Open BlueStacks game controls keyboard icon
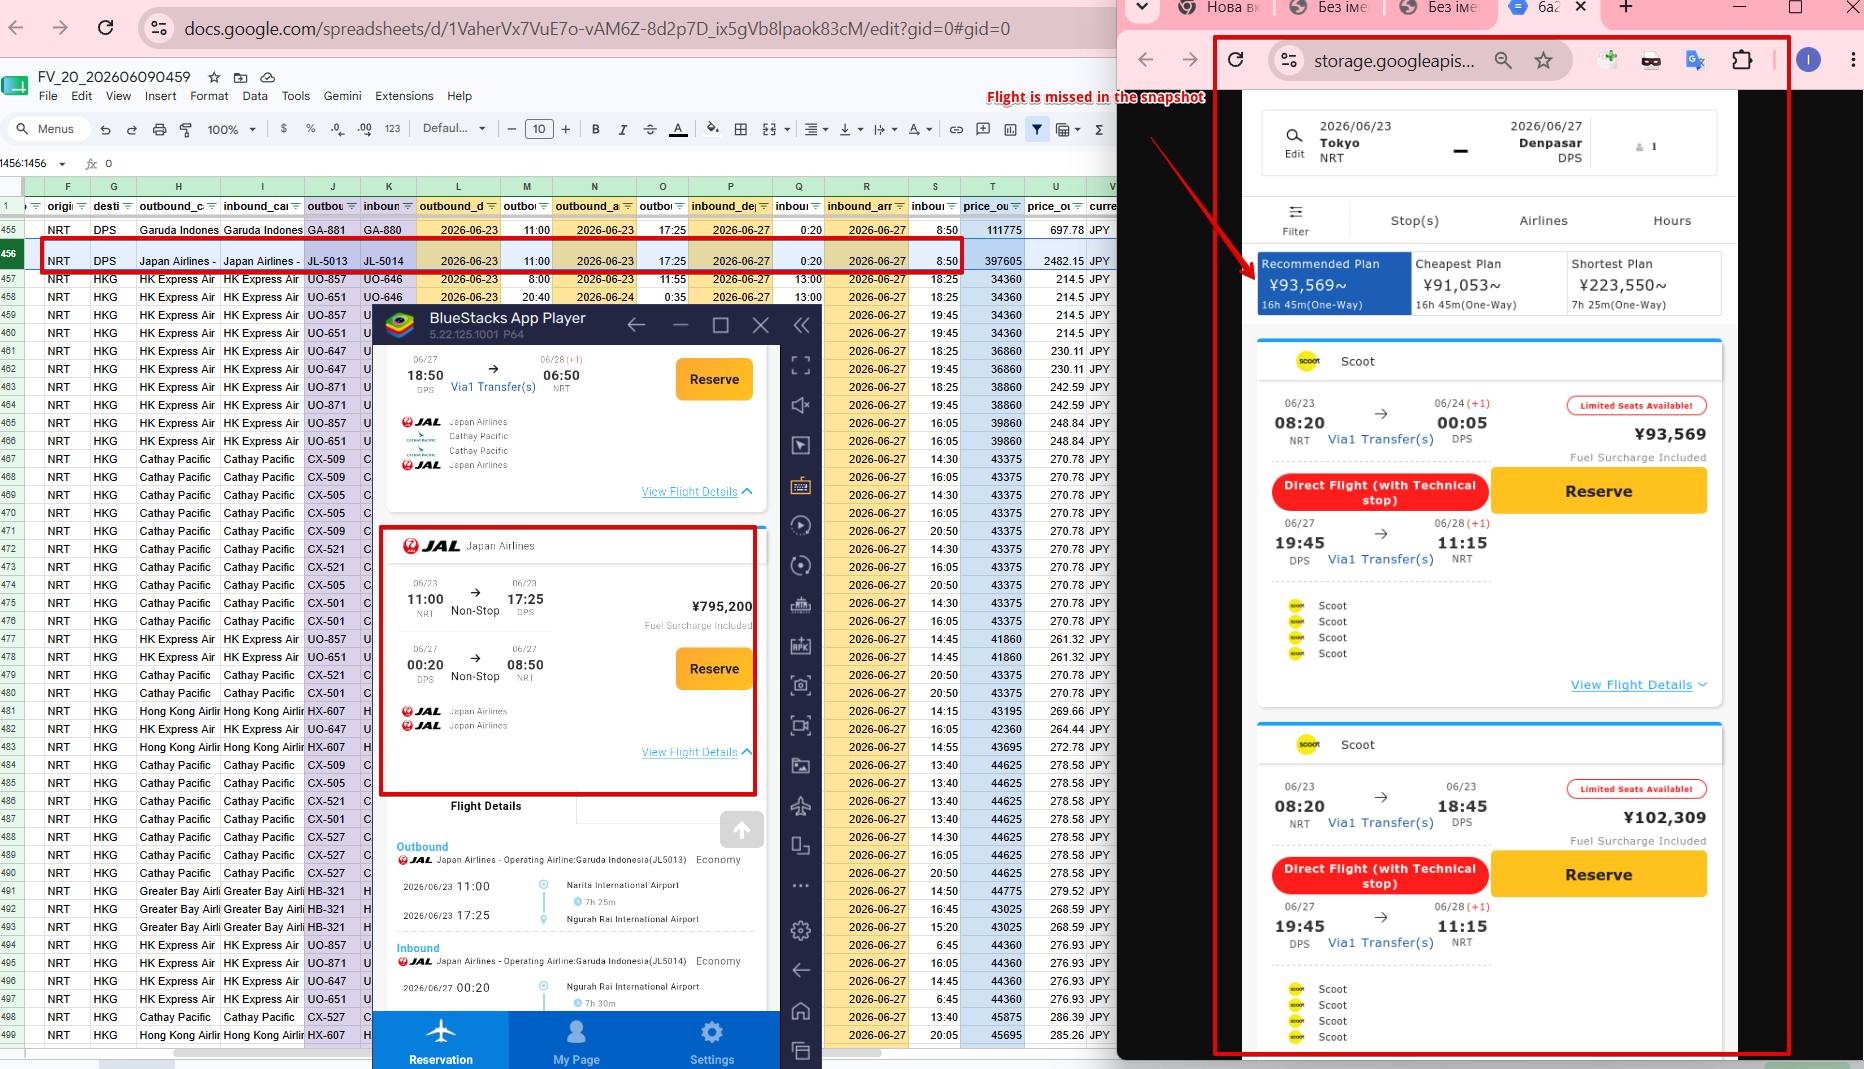The image size is (1864, 1069). click(800, 486)
